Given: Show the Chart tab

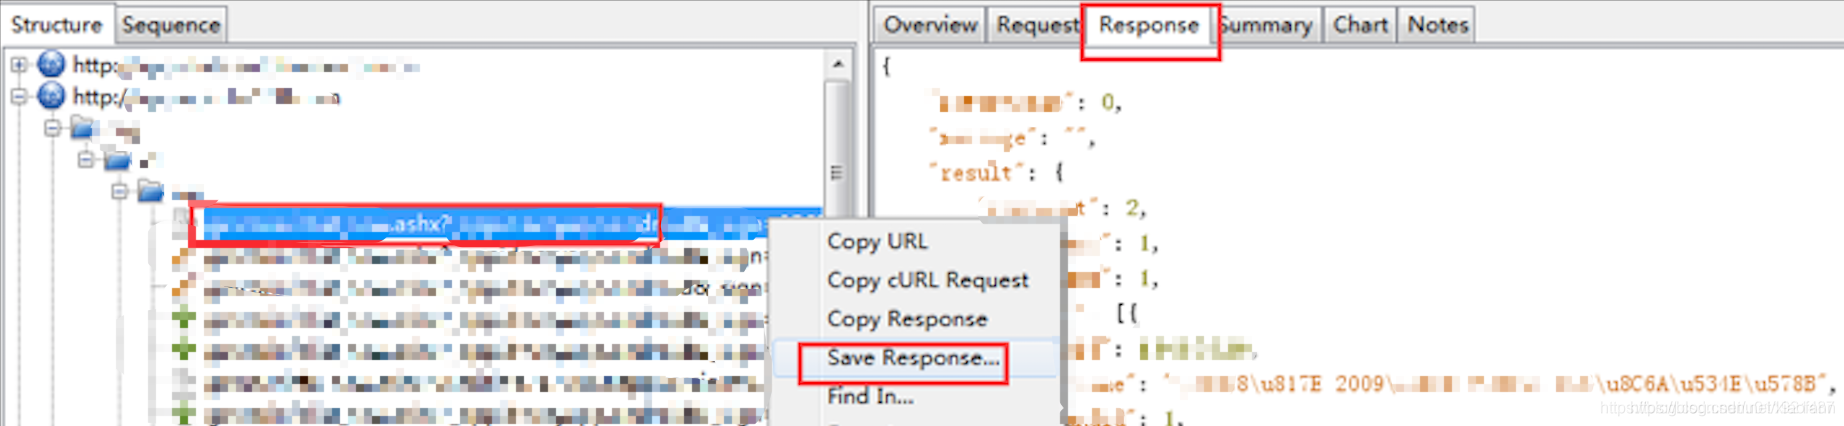Looking at the screenshot, I should click(1360, 24).
